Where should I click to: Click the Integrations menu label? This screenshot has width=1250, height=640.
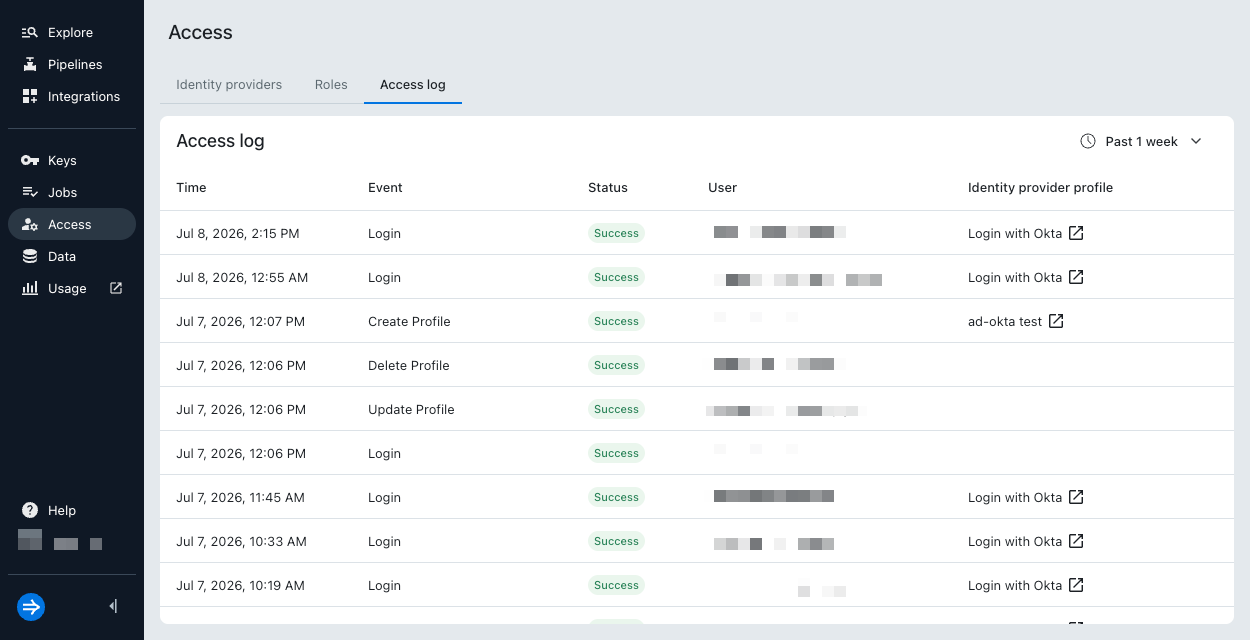(84, 96)
